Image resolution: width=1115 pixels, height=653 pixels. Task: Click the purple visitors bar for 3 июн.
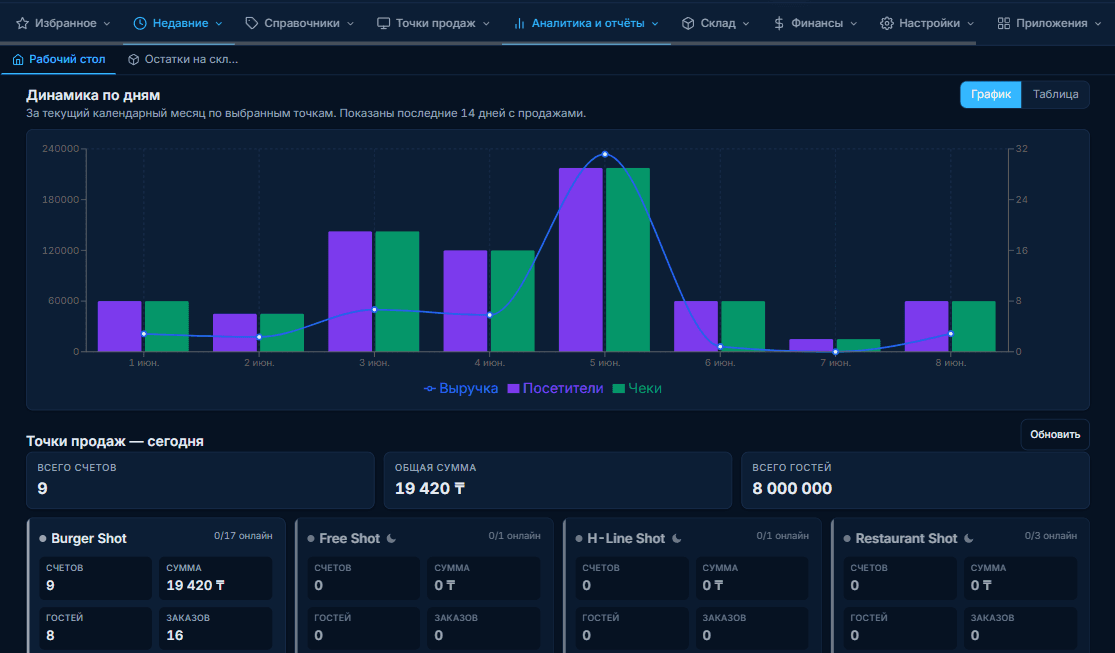[350, 292]
